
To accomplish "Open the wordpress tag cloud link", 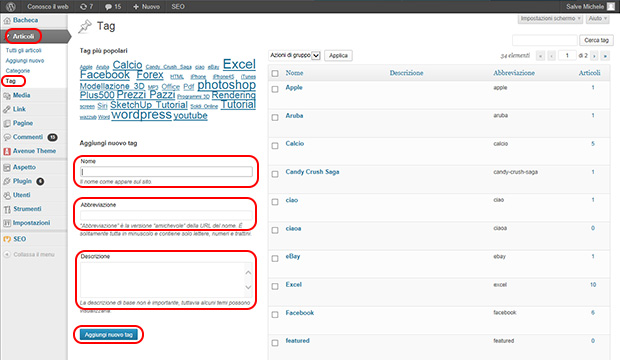I will 142,115.
